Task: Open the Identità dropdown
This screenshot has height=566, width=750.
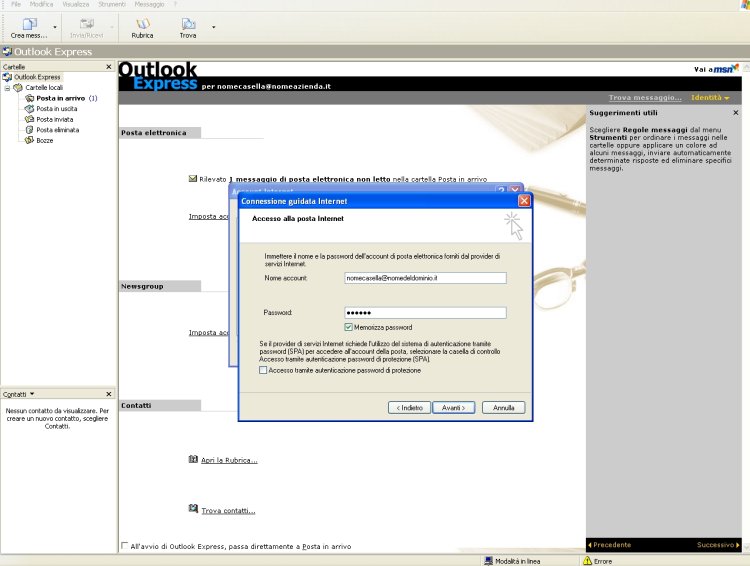Action: tap(710, 98)
